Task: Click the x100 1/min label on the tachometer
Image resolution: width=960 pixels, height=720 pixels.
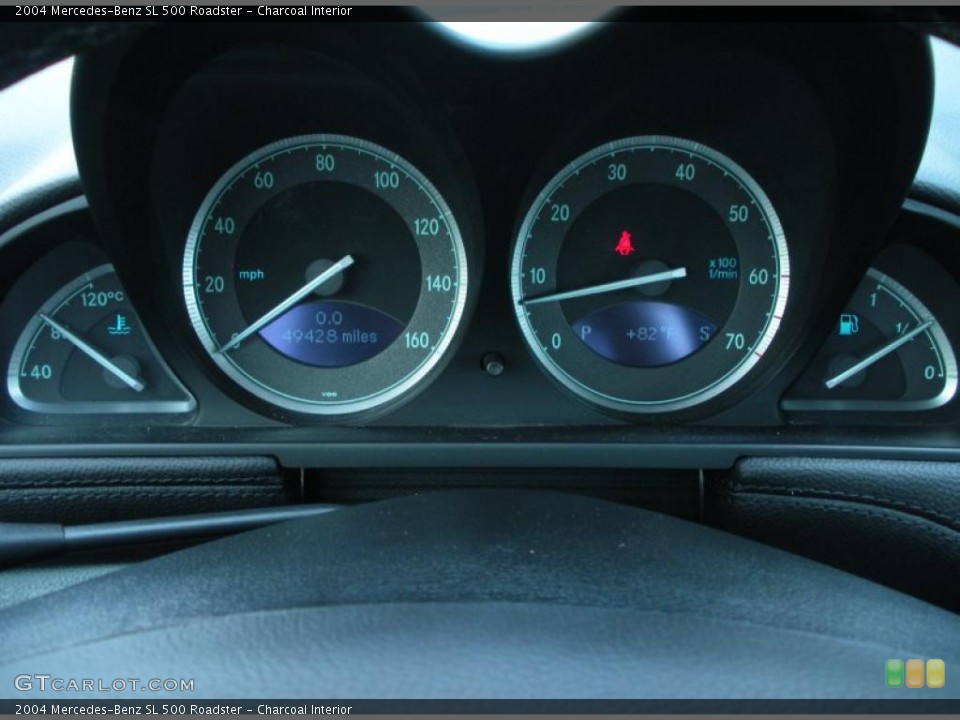Action: [722, 268]
